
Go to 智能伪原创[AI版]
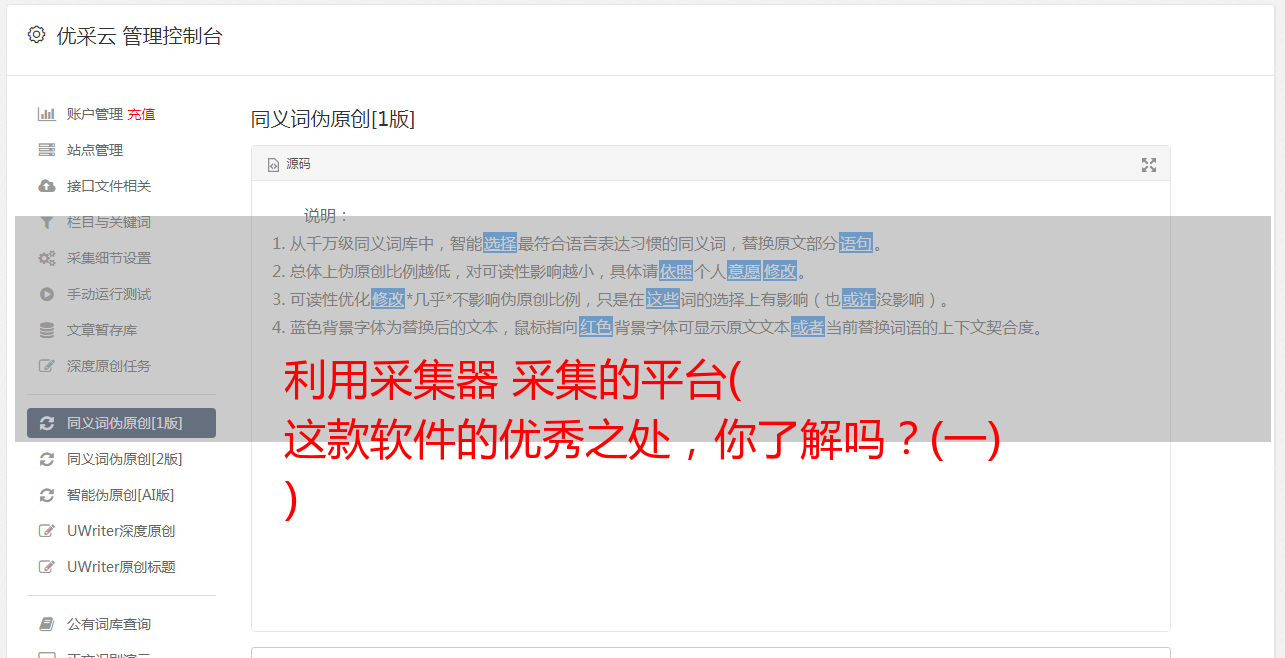121,495
